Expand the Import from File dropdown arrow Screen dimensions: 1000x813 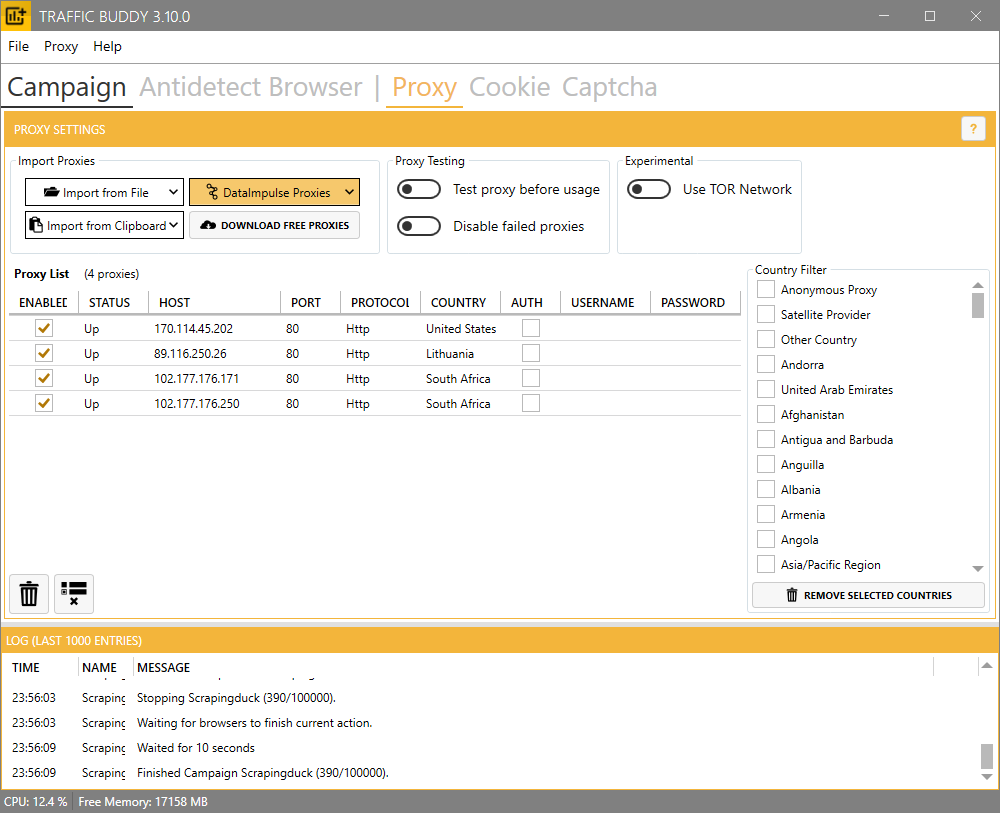pos(172,192)
